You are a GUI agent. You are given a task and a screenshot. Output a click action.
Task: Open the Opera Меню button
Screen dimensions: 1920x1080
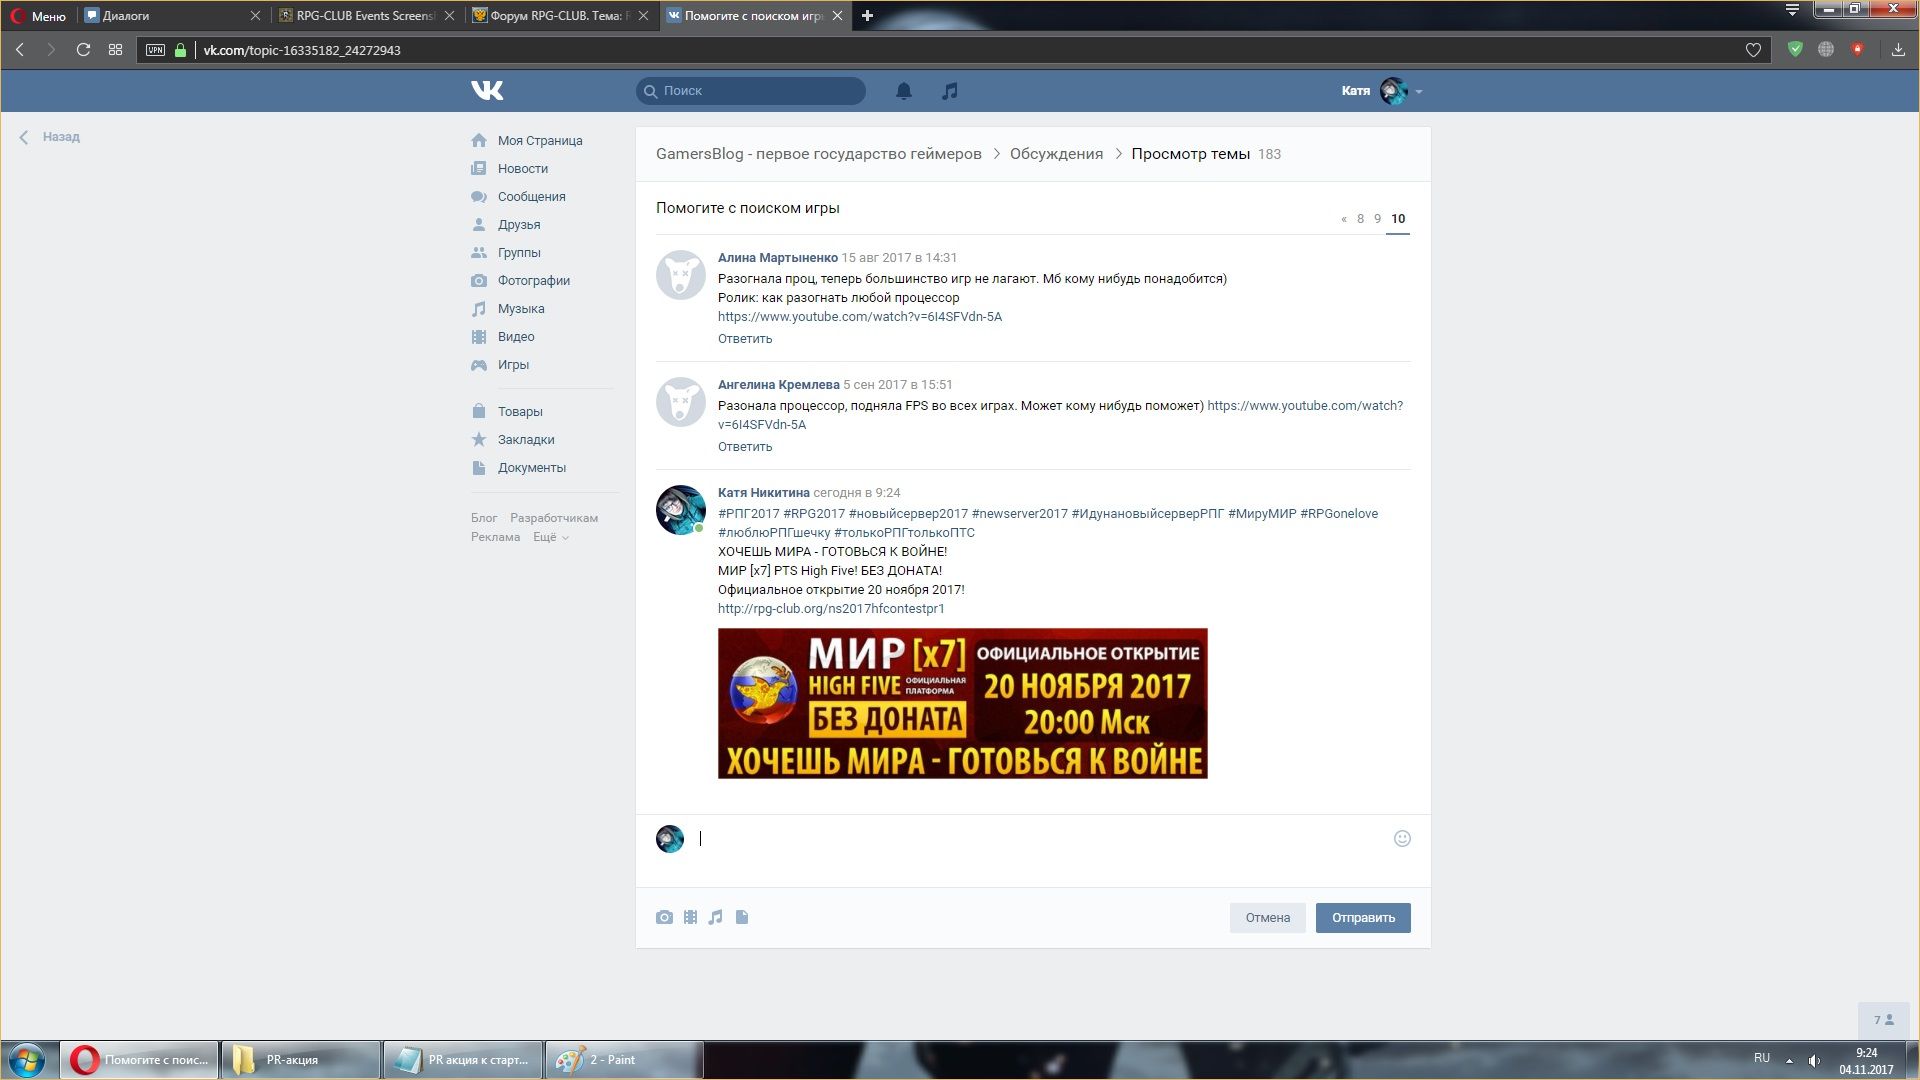(x=39, y=16)
